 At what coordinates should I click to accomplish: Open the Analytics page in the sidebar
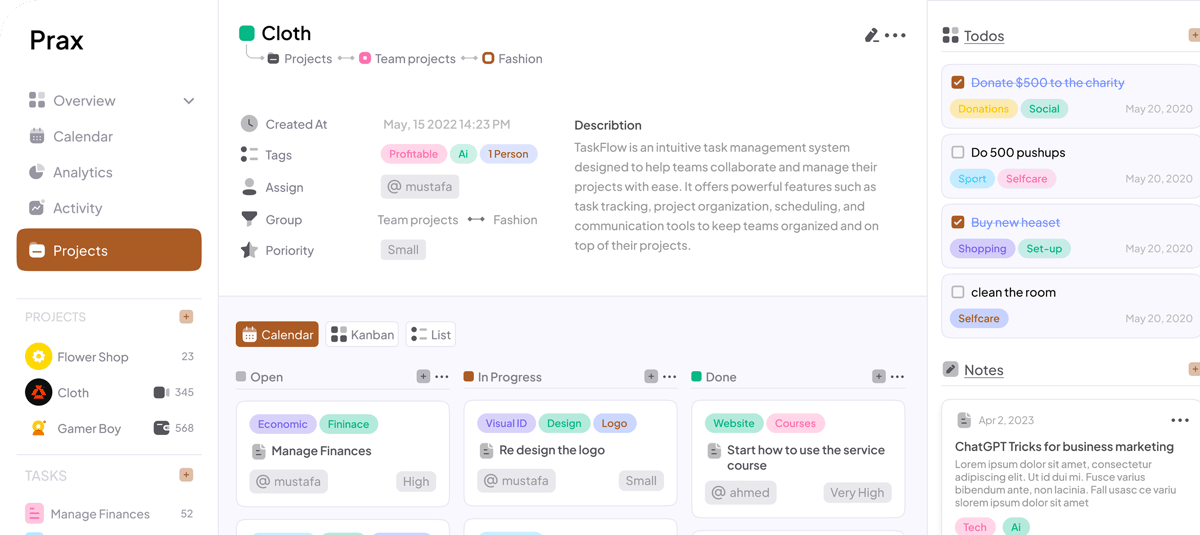82,172
